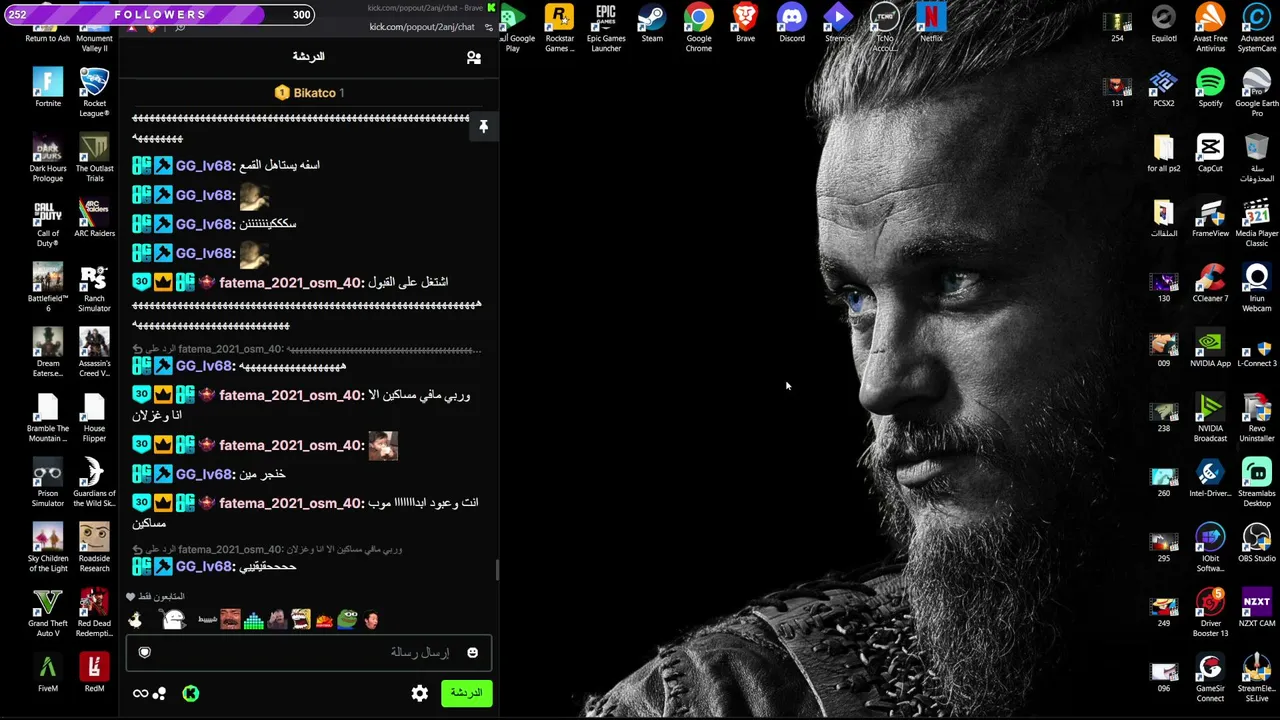Click the pin icon beside the pinned message
The image size is (1280, 720).
pos(483,127)
